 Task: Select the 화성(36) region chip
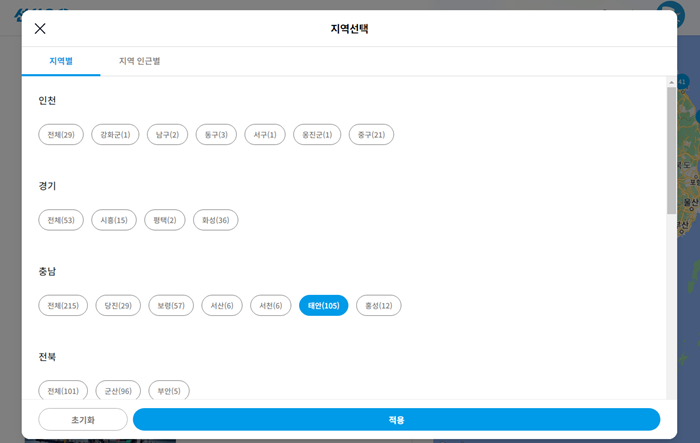pyautogui.click(x=216, y=220)
